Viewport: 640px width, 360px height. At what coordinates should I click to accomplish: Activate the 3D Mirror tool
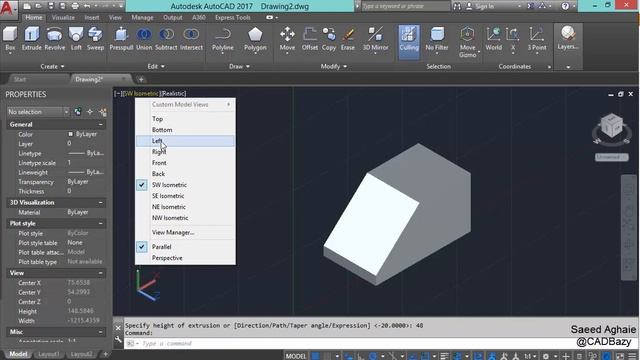coord(375,39)
